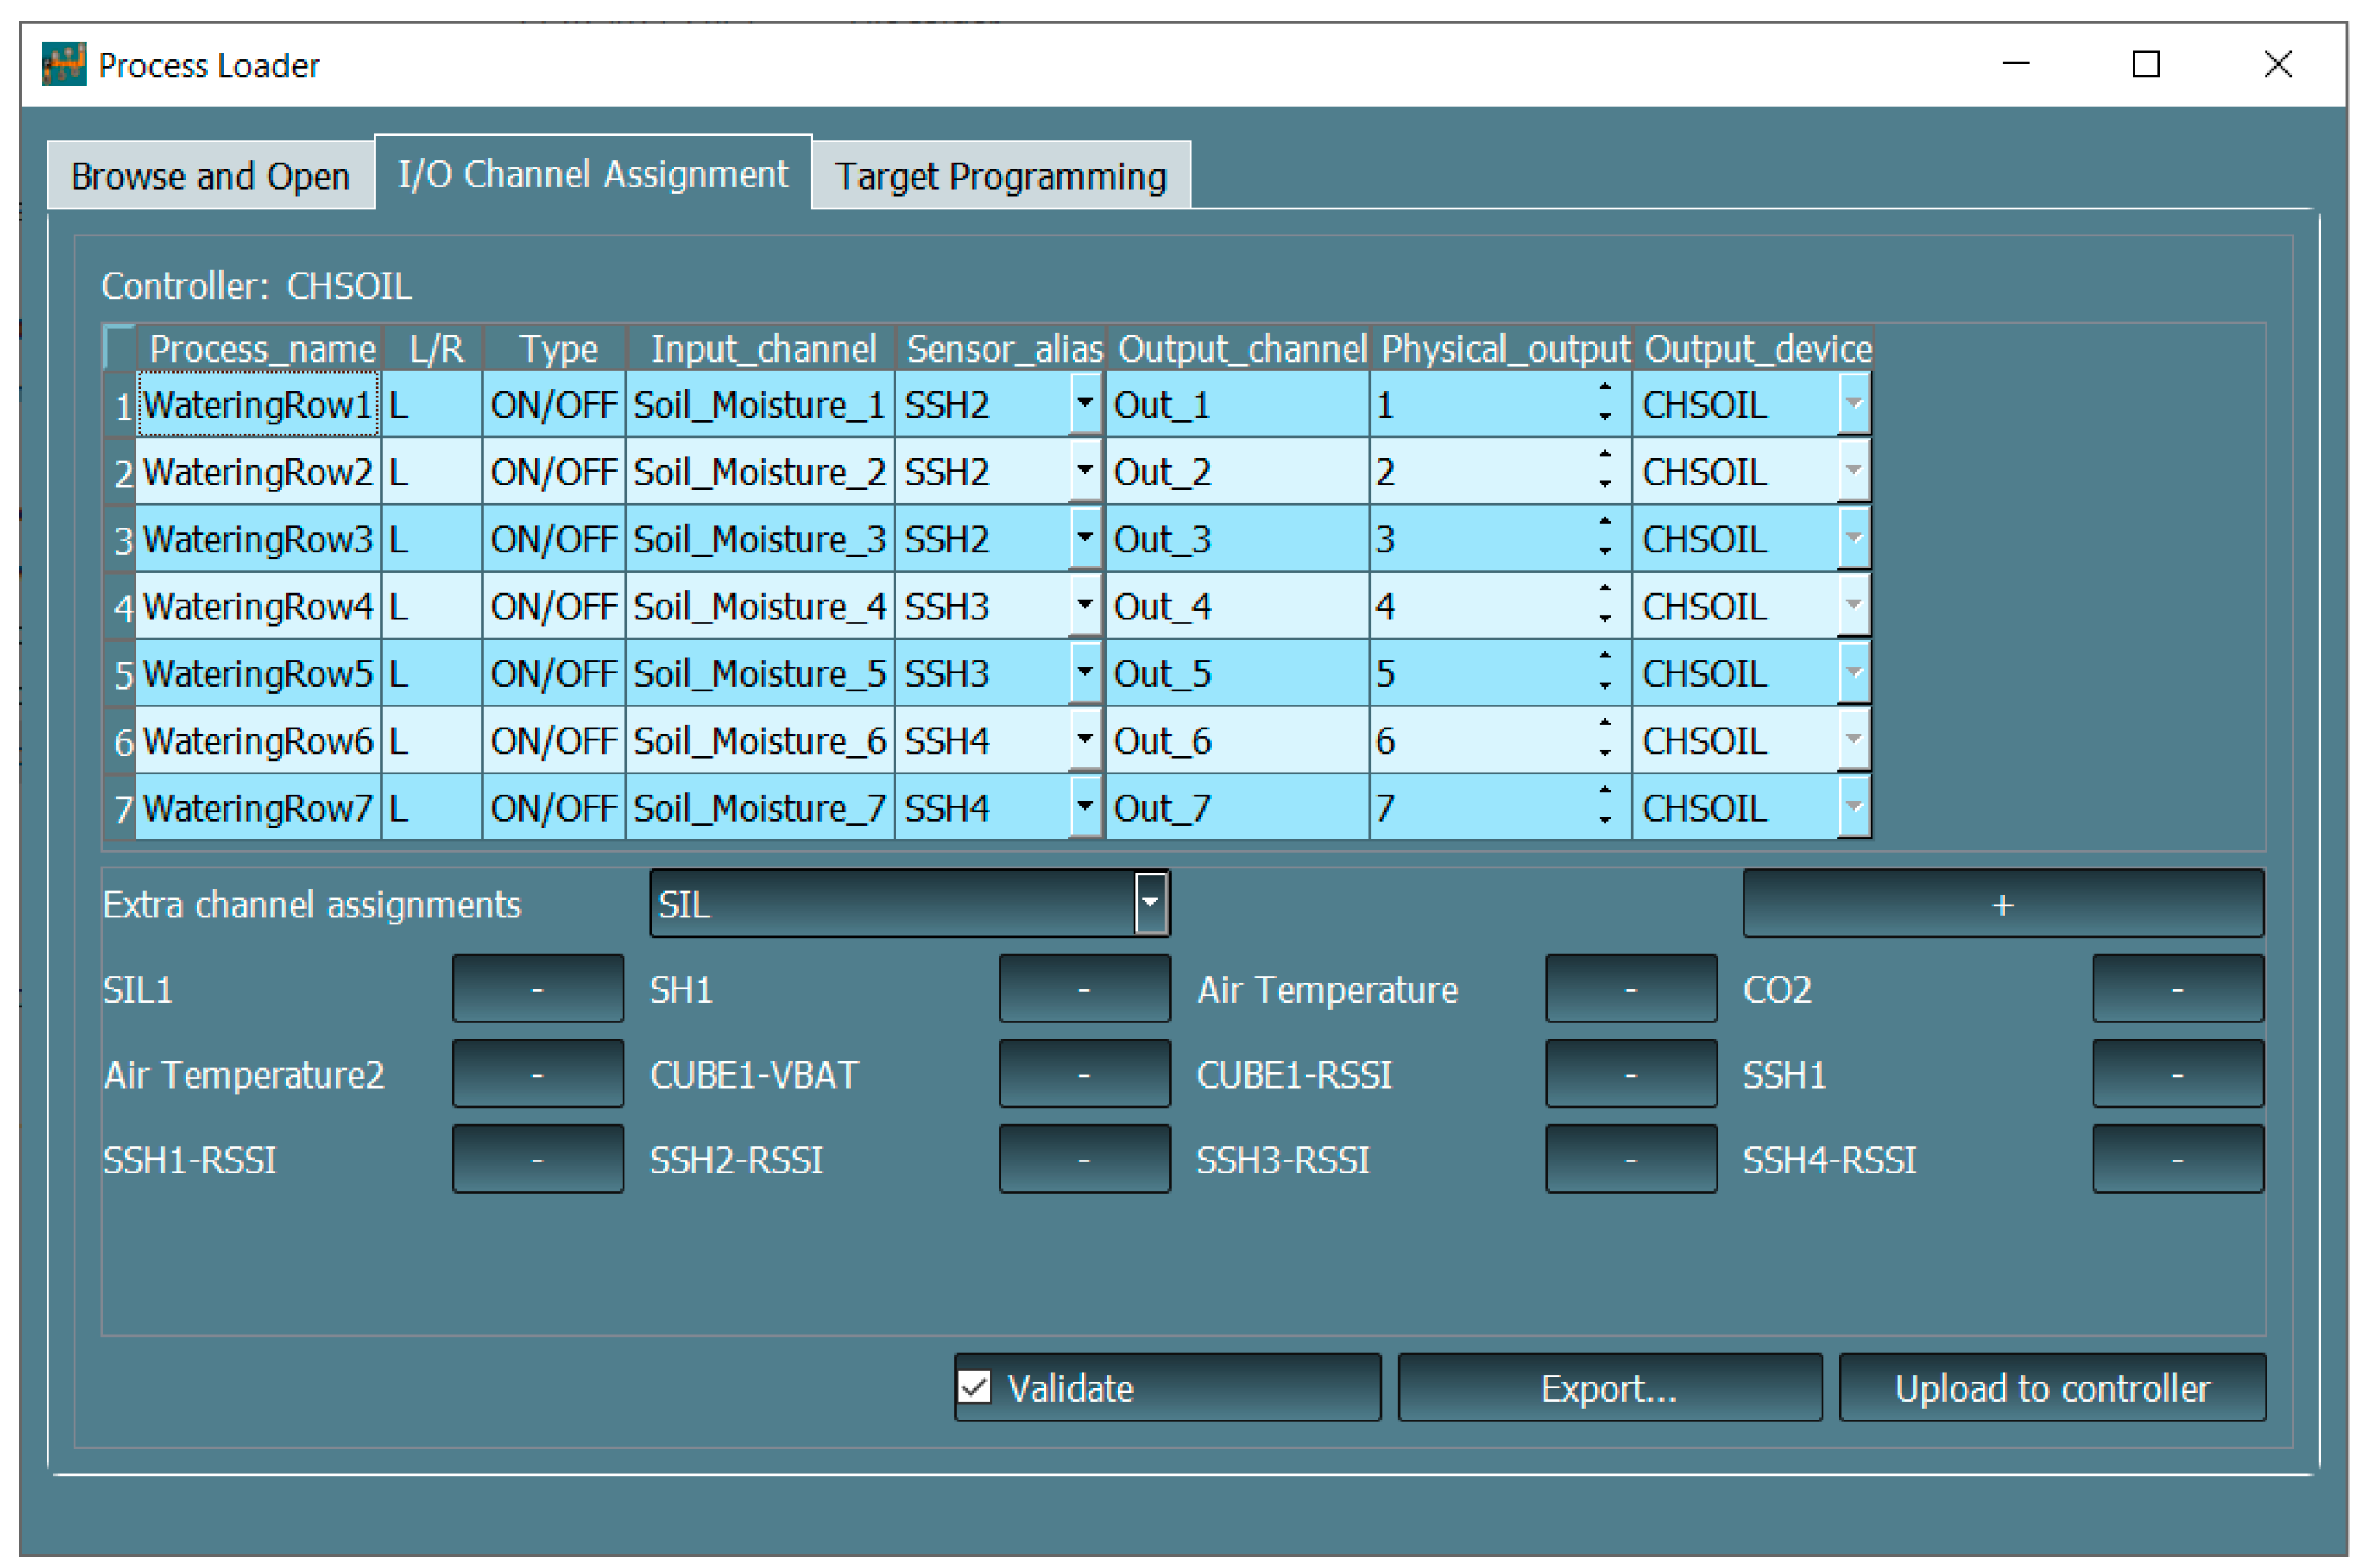Open Output_device dropdown for WateringRow2
The image size is (2374, 1568).
pos(1853,470)
